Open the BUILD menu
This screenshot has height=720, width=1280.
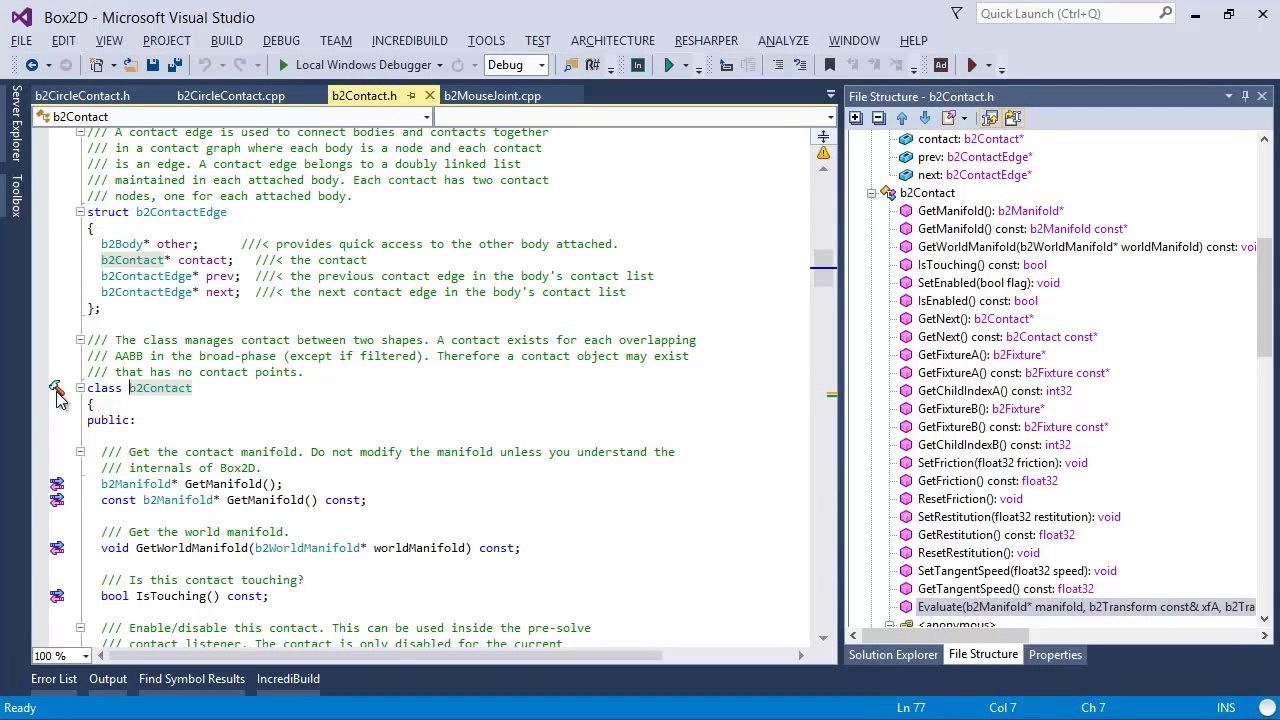tap(227, 41)
